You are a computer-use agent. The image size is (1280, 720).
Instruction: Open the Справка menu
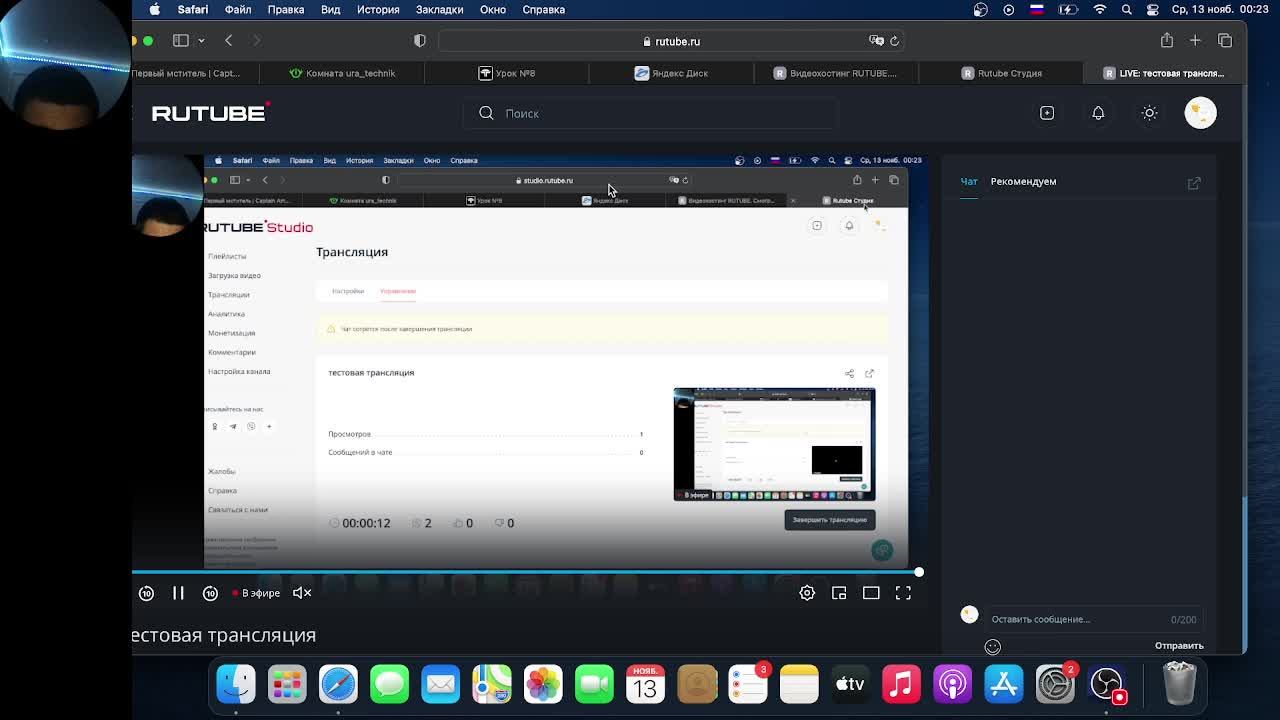(543, 9)
